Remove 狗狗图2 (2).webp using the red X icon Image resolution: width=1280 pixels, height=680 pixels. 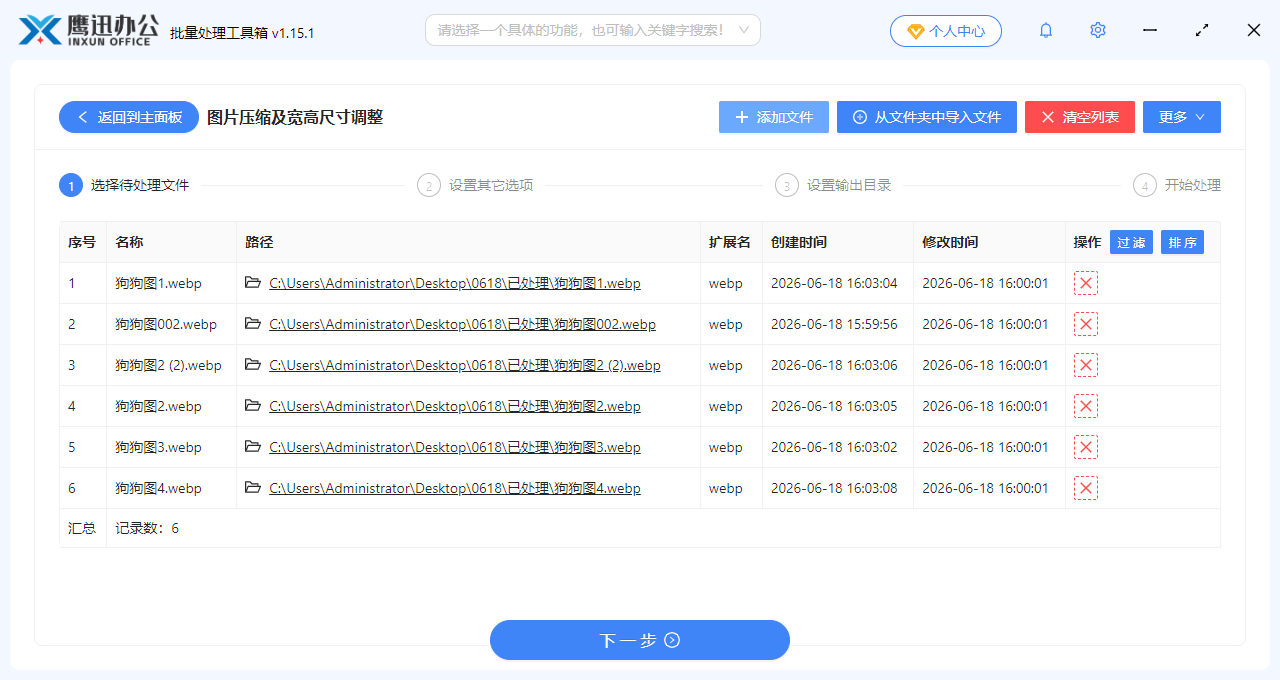tap(1085, 365)
